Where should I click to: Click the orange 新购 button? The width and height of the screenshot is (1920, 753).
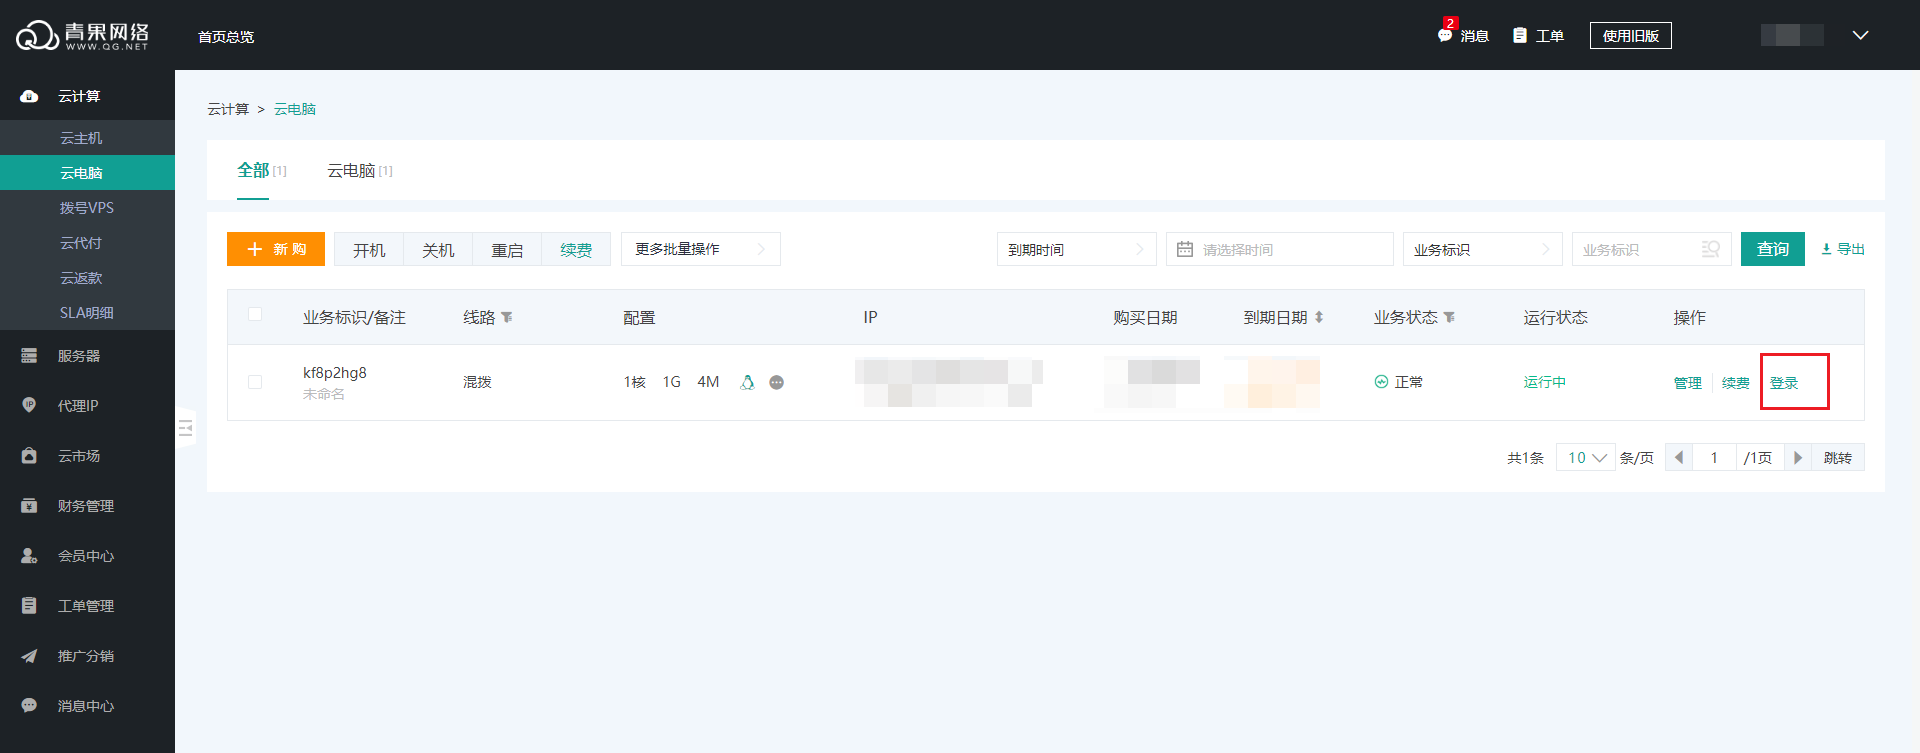tap(276, 249)
